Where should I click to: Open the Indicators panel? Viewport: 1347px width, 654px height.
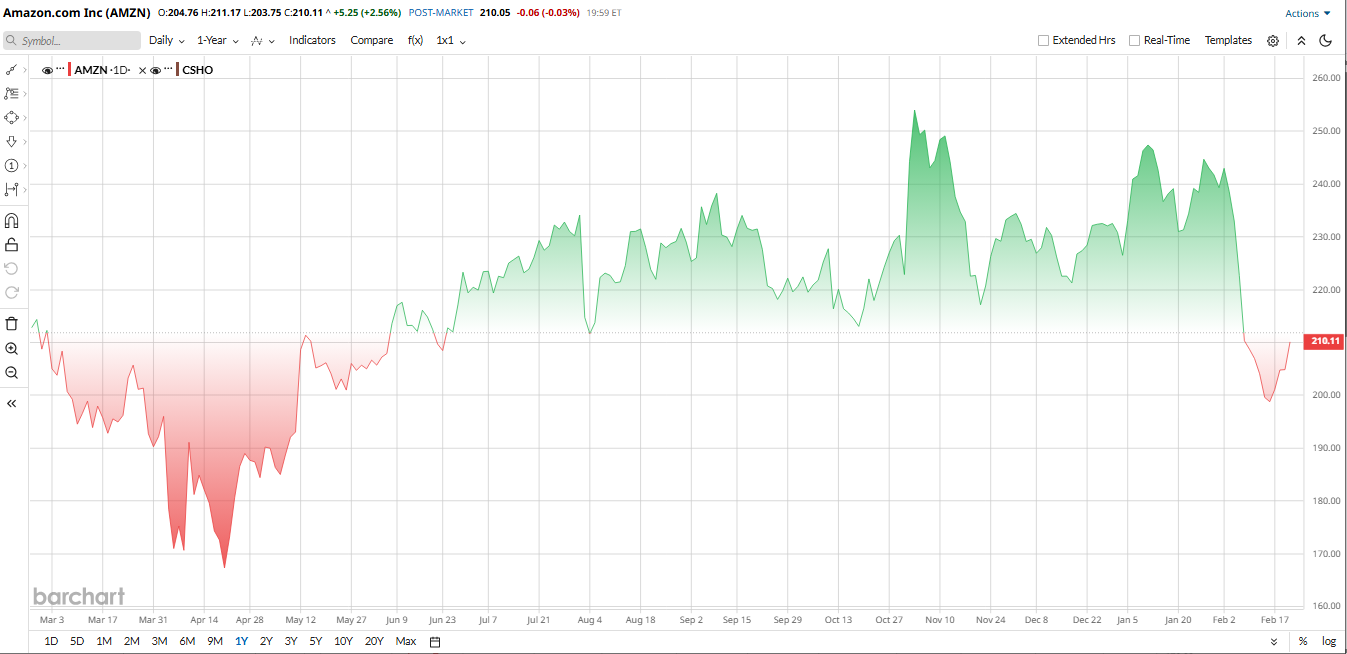click(x=313, y=41)
